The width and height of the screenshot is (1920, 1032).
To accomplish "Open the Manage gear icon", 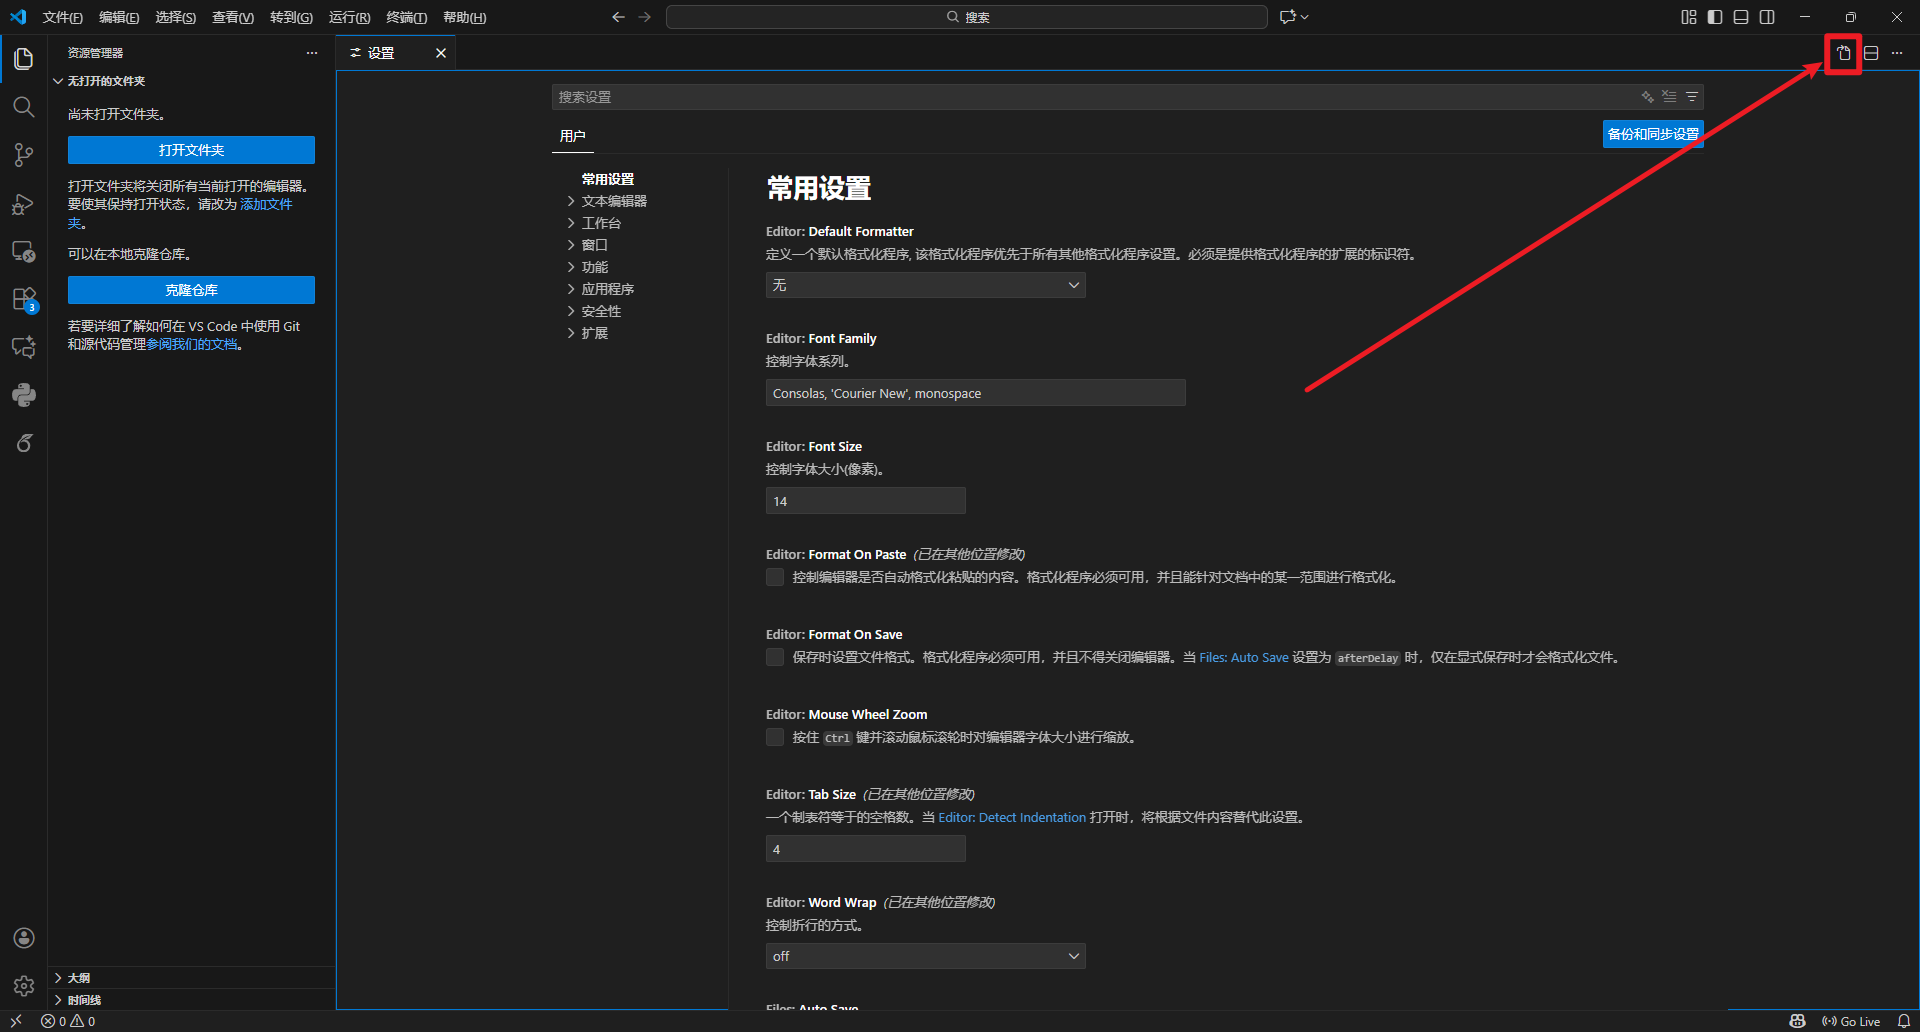I will tap(23, 986).
